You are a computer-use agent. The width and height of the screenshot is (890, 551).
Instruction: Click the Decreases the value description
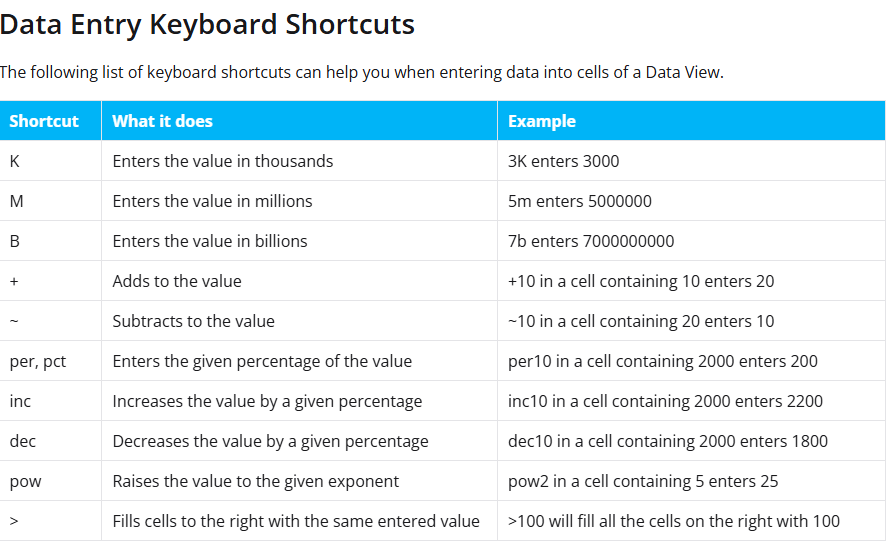tap(270, 441)
